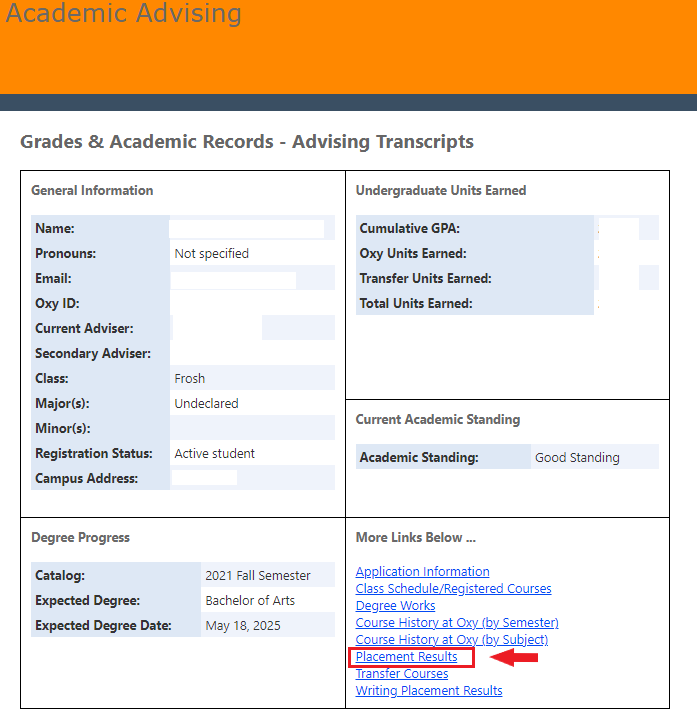Click the Registration Status: label

pyautogui.click(x=94, y=454)
